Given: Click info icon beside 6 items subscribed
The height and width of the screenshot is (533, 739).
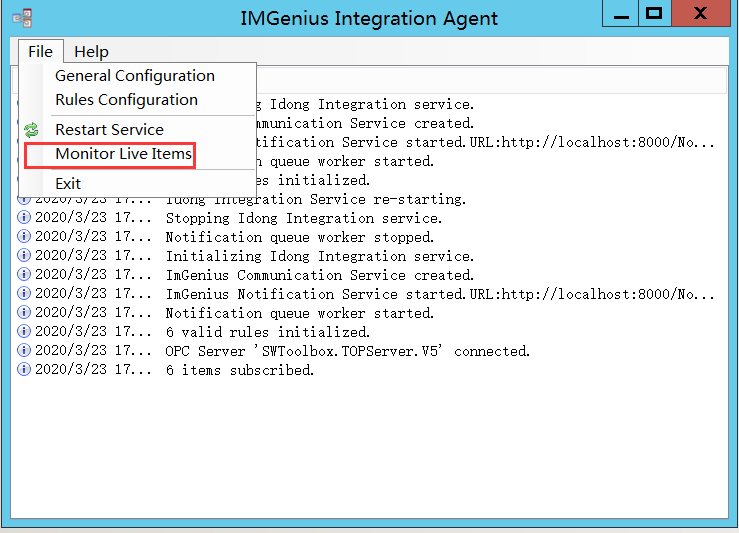Looking at the screenshot, I should [24, 370].
